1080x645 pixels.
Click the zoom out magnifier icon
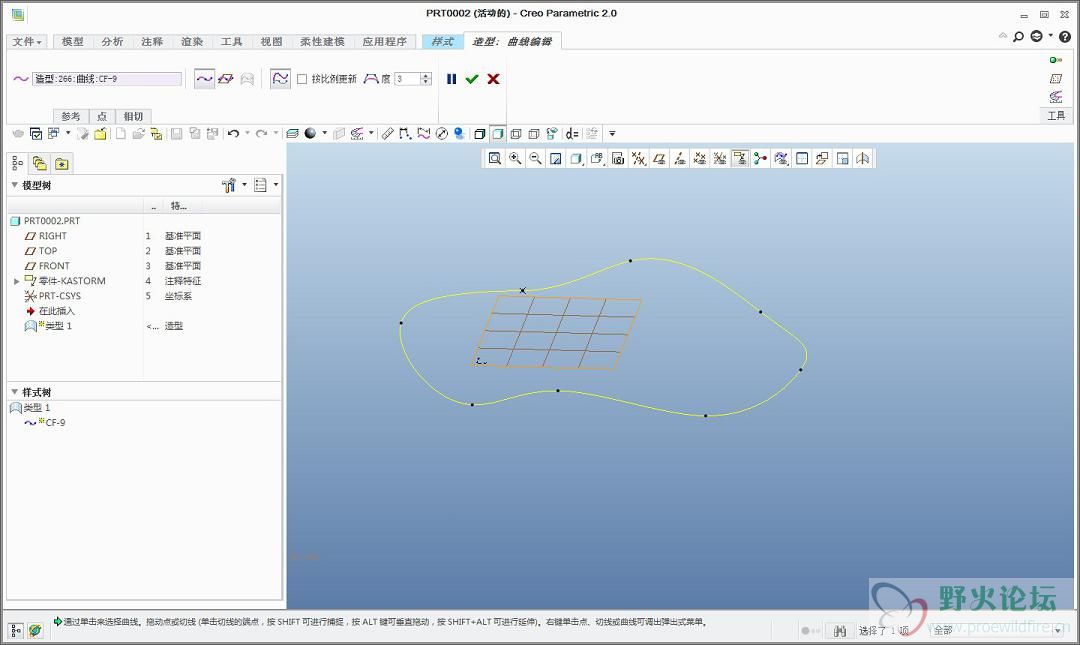coord(536,158)
